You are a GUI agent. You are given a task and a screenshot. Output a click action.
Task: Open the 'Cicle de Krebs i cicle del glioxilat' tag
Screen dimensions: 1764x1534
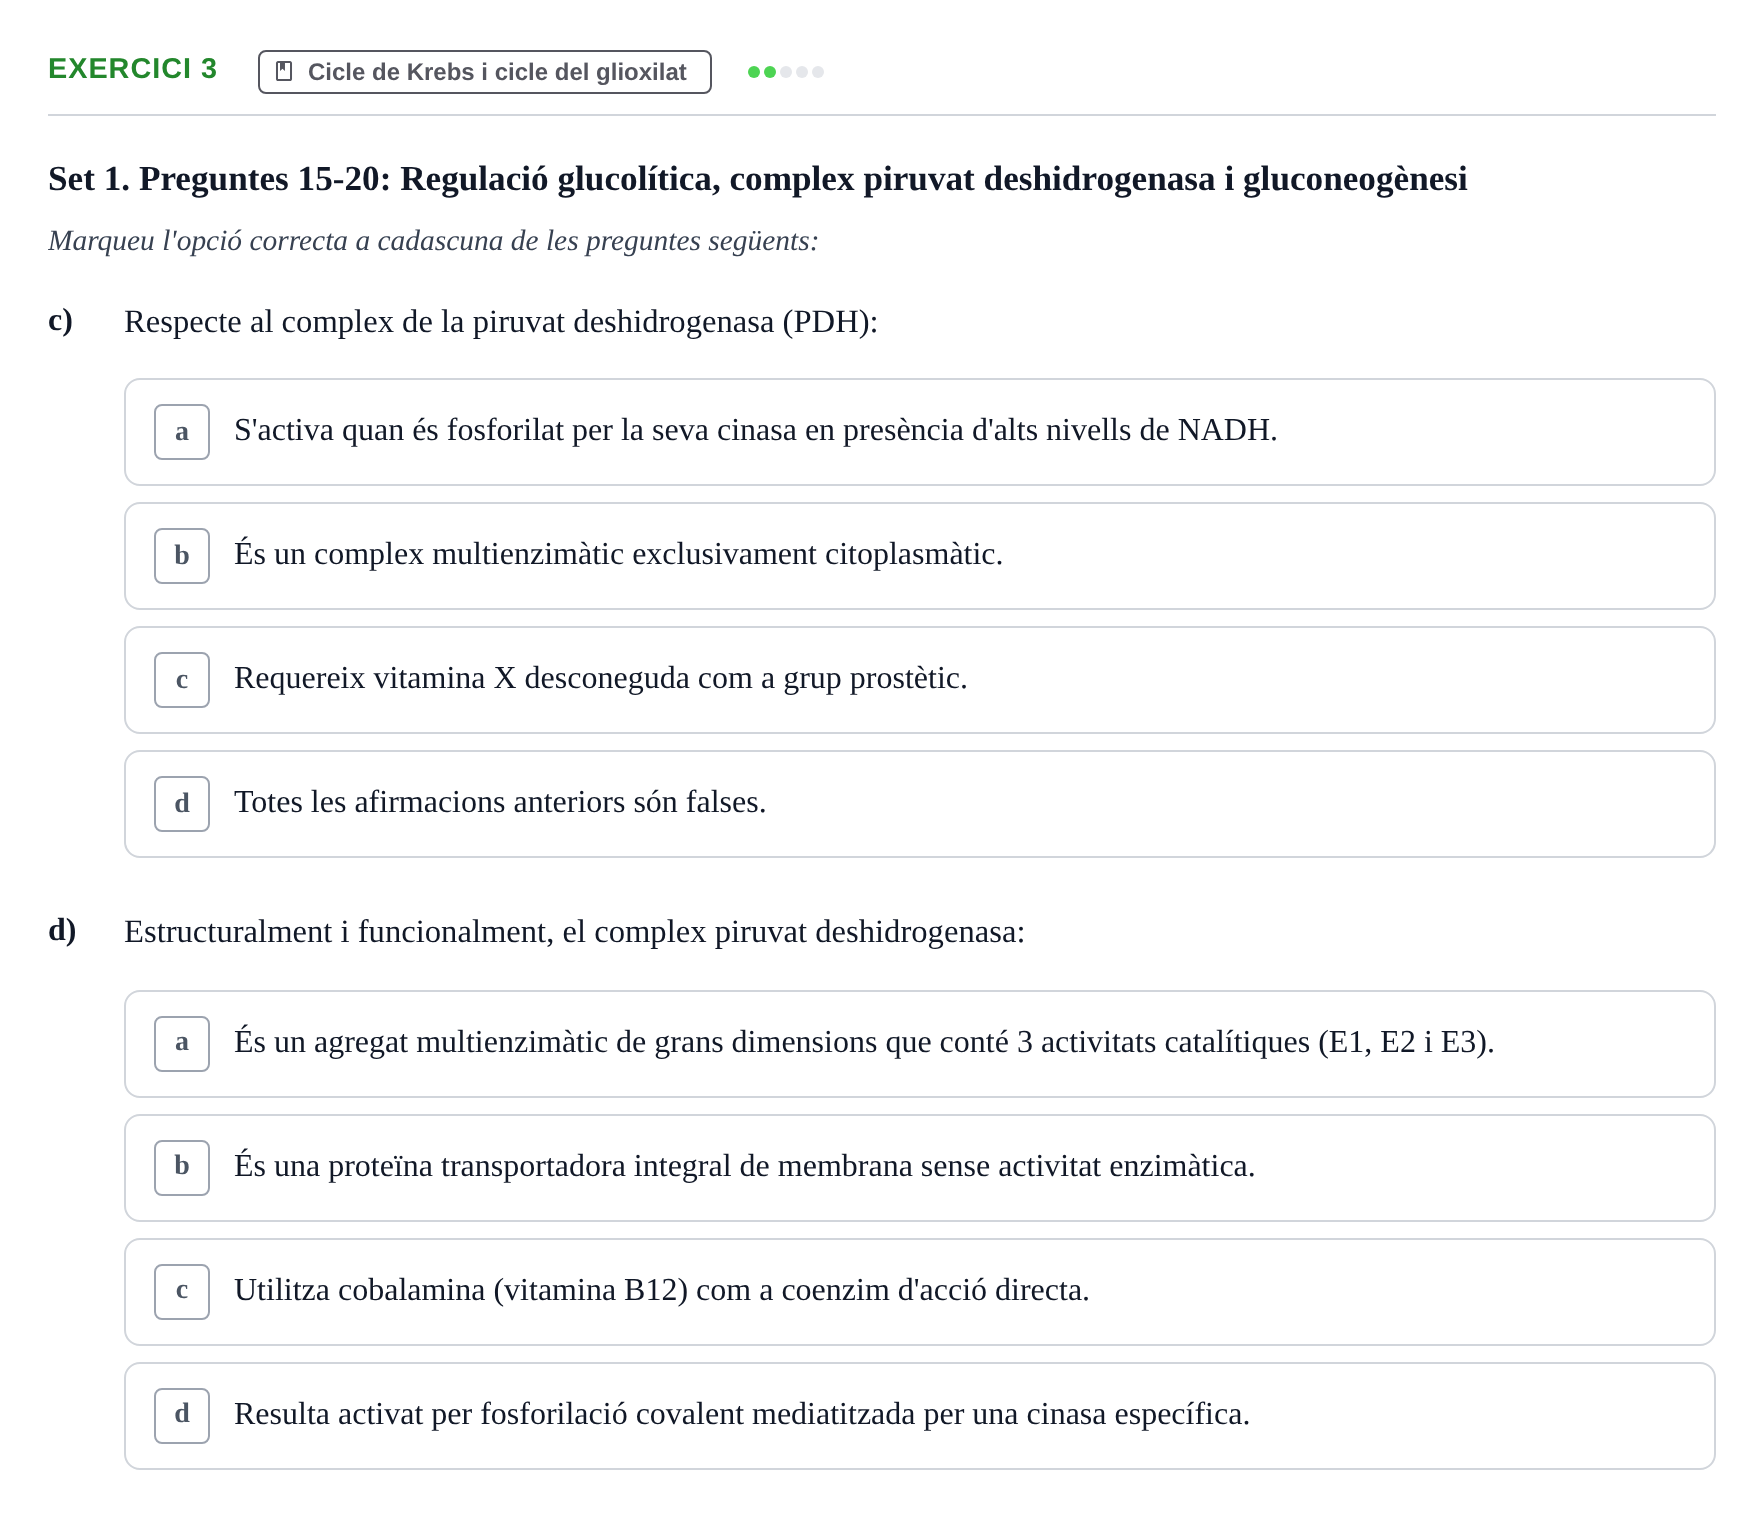pyautogui.click(x=485, y=72)
